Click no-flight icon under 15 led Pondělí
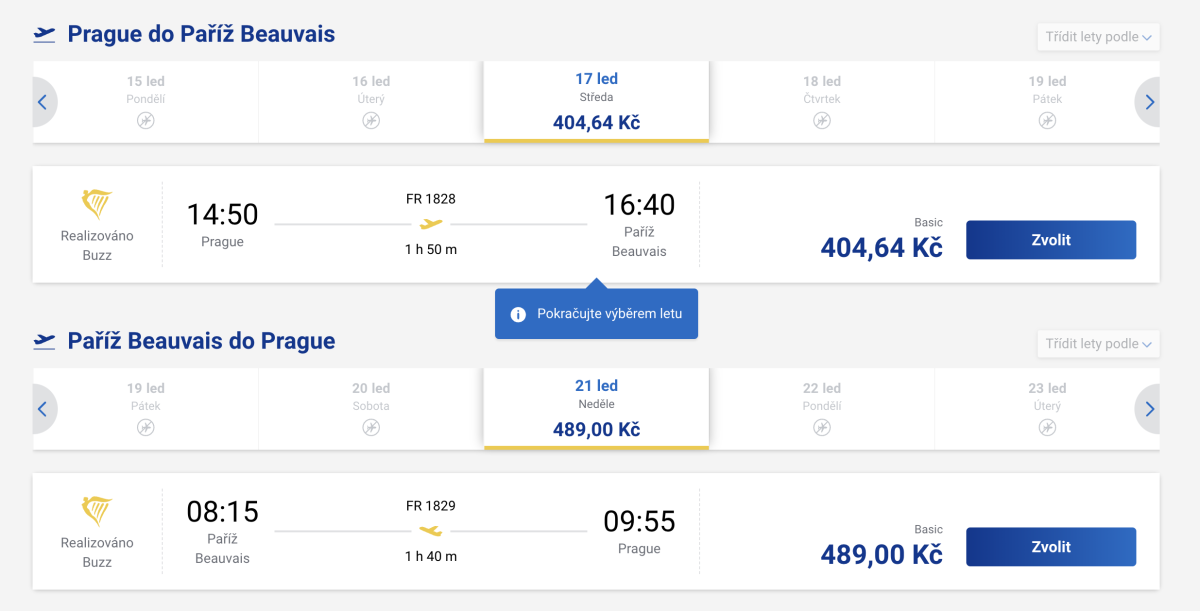 [146, 121]
